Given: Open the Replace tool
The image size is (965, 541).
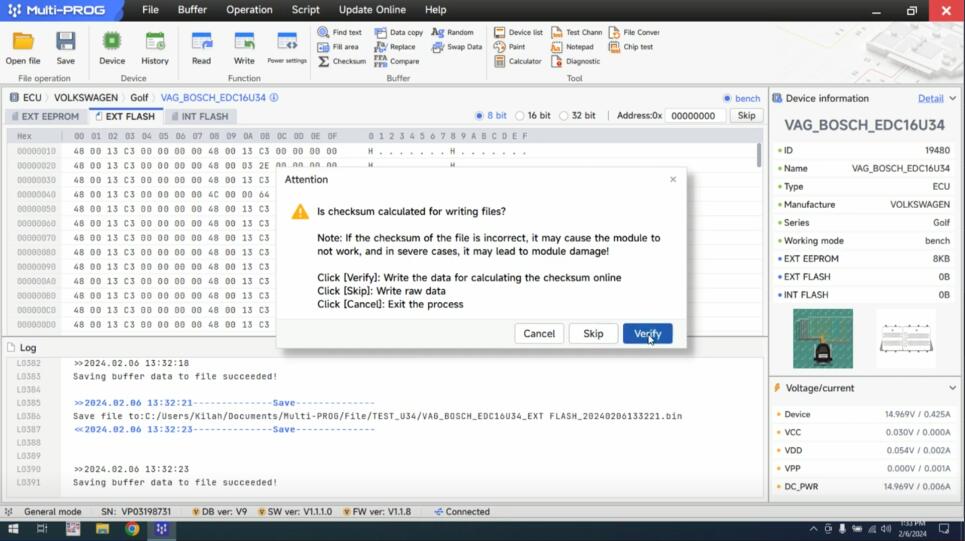Looking at the screenshot, I should [x=395, y=47].
